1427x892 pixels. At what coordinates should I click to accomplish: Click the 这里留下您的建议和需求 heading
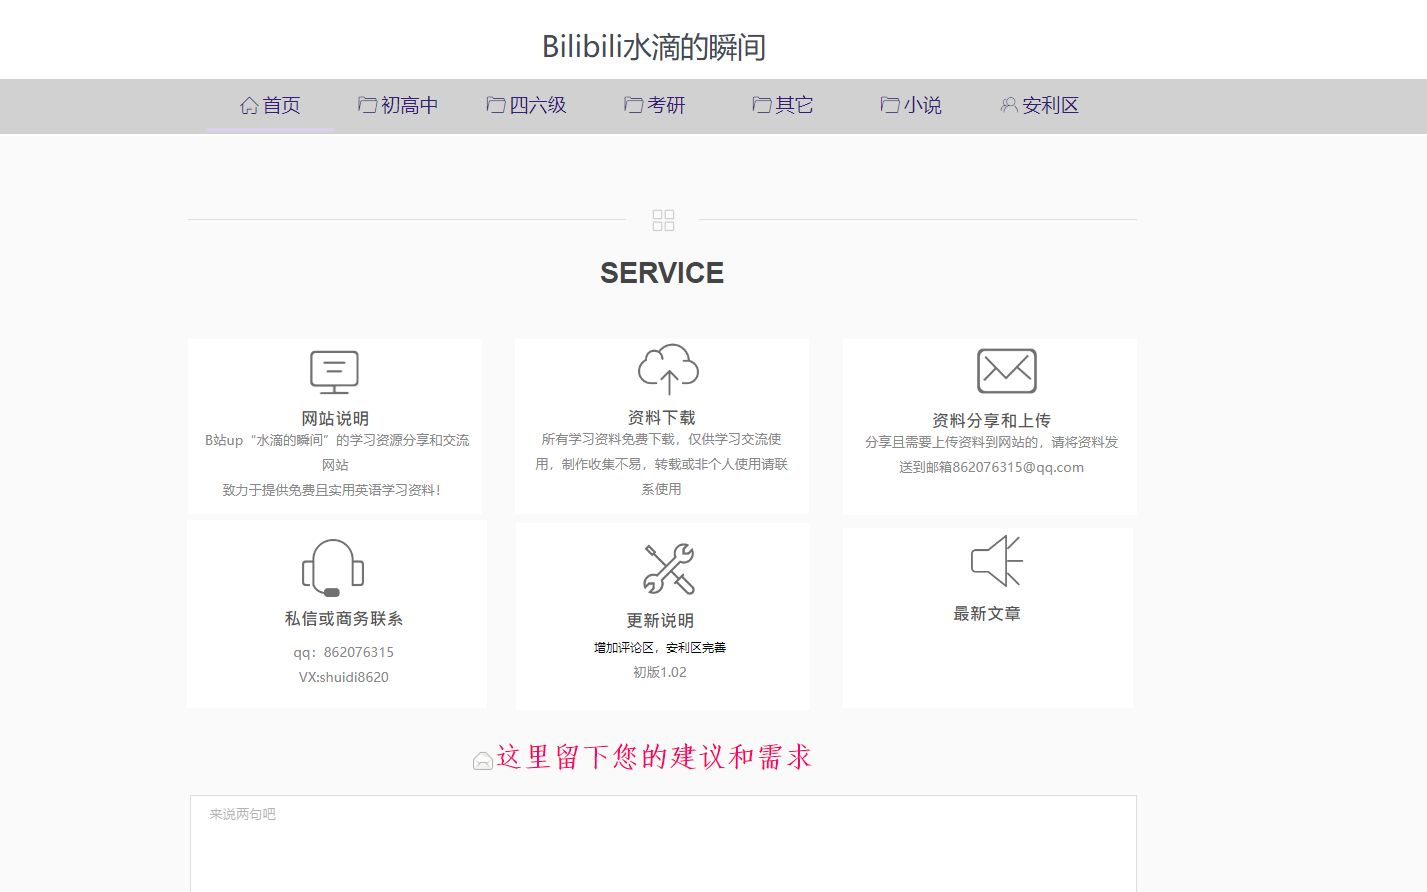pos(654,757)
